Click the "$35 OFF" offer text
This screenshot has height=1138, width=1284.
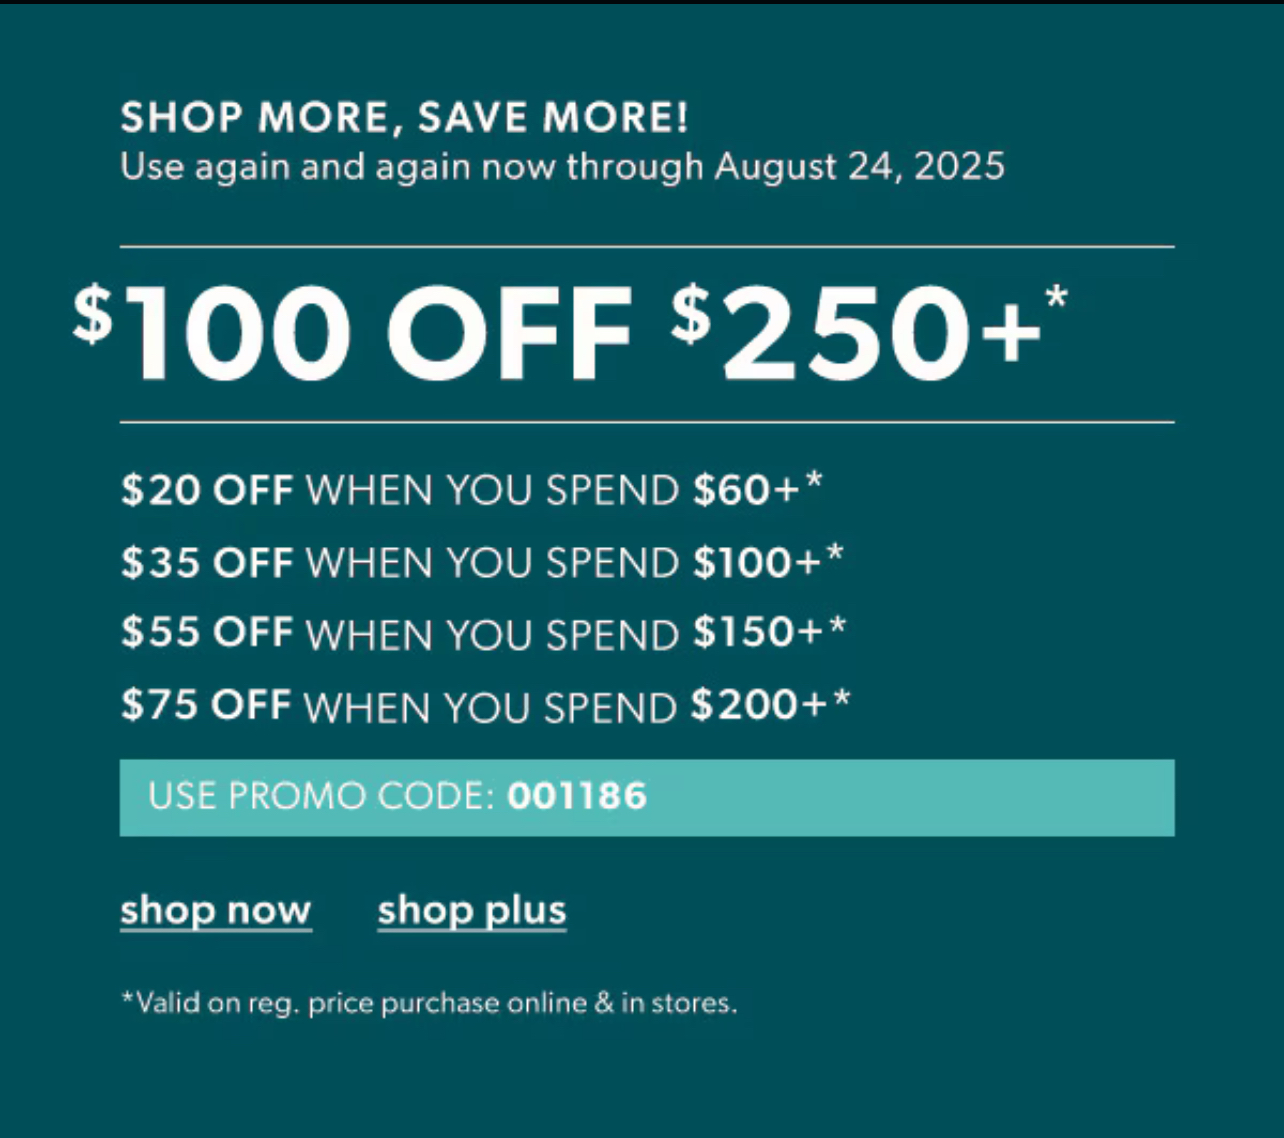coord(207,563)
